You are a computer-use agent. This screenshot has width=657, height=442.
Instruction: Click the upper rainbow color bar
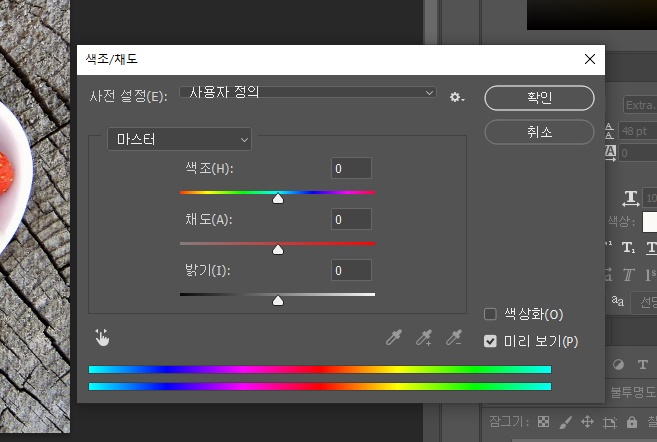click(320, 370)
